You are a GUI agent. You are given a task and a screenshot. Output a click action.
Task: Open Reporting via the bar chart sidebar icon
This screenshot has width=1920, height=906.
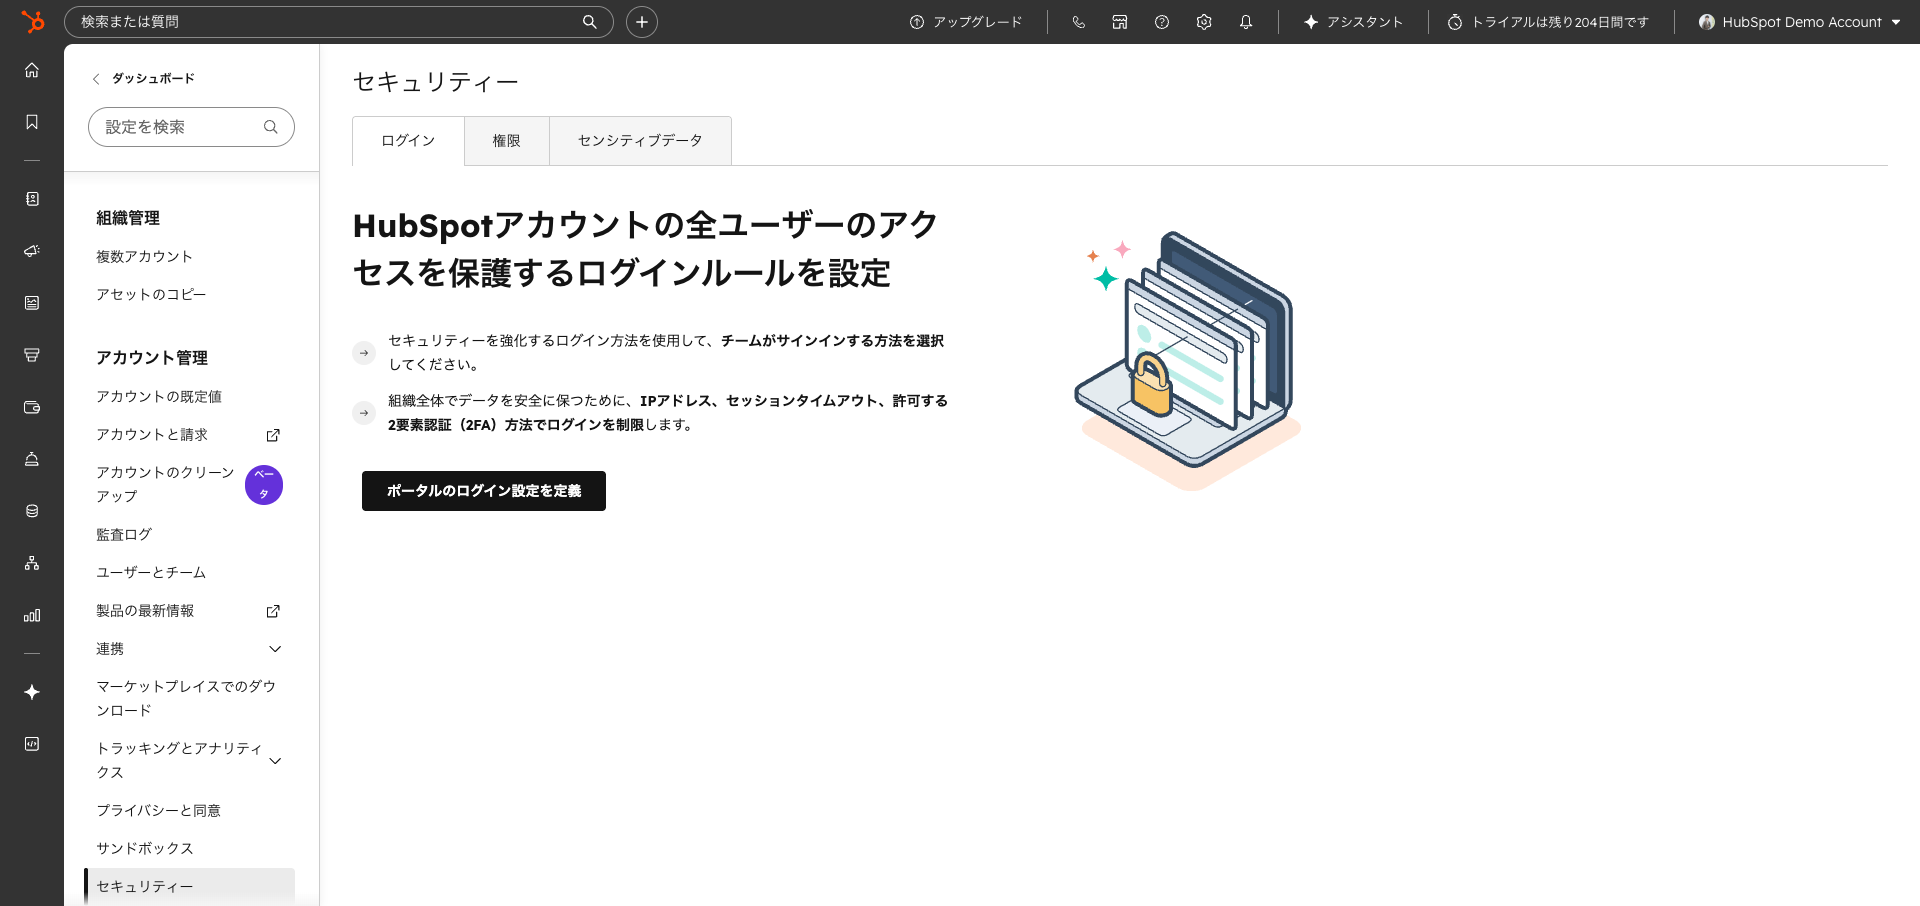31,615
